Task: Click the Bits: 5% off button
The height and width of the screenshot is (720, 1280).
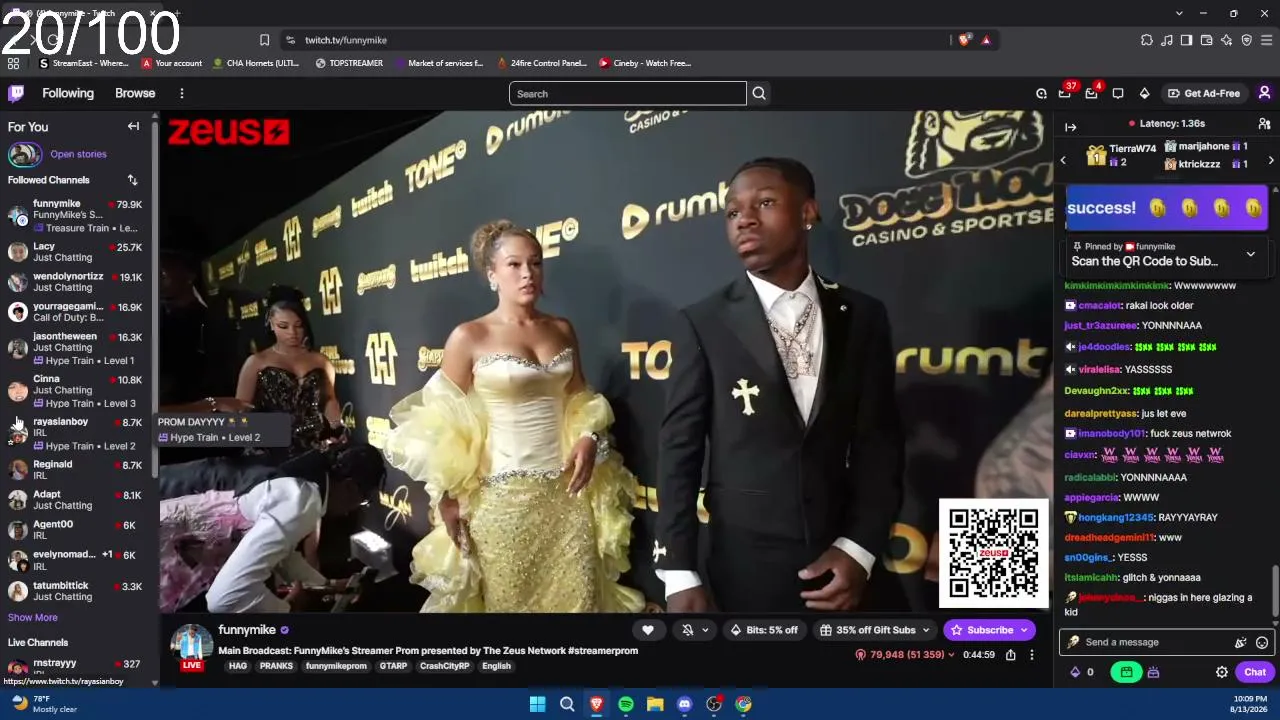Action: click(764, 630)
